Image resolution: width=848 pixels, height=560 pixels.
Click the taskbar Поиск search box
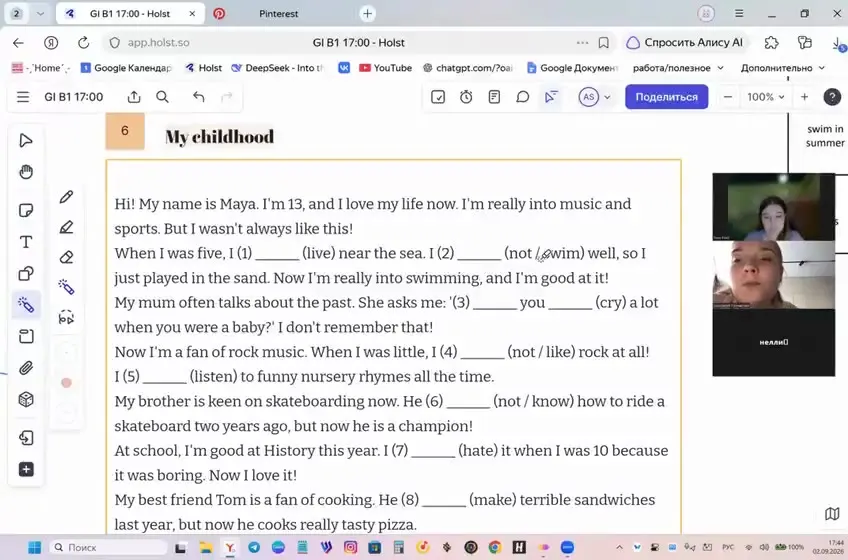108,548
